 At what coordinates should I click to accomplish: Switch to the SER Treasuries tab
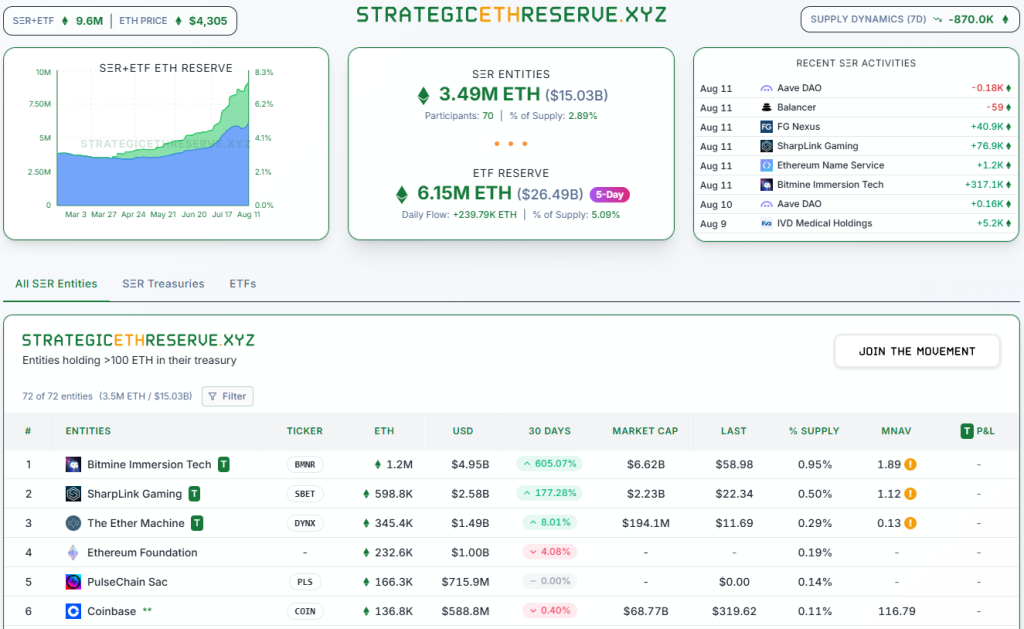[x=163, y=284]
